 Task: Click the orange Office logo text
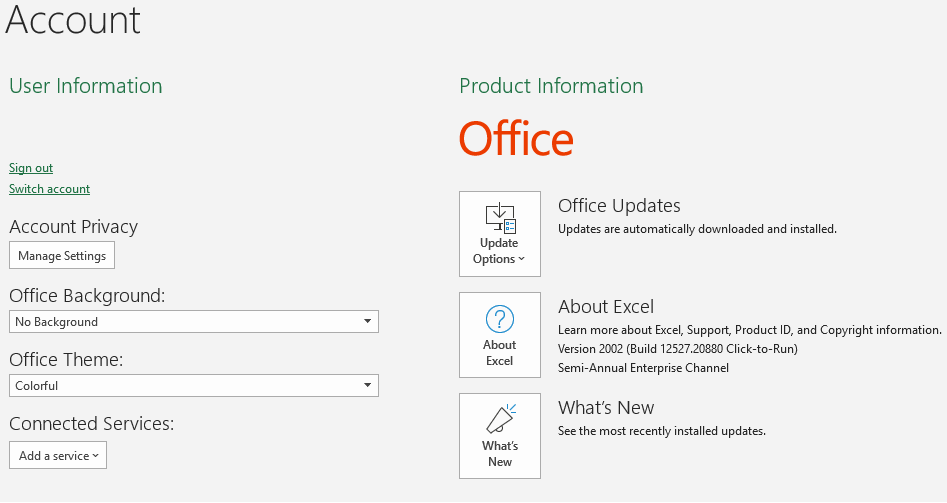pos(516,138)
